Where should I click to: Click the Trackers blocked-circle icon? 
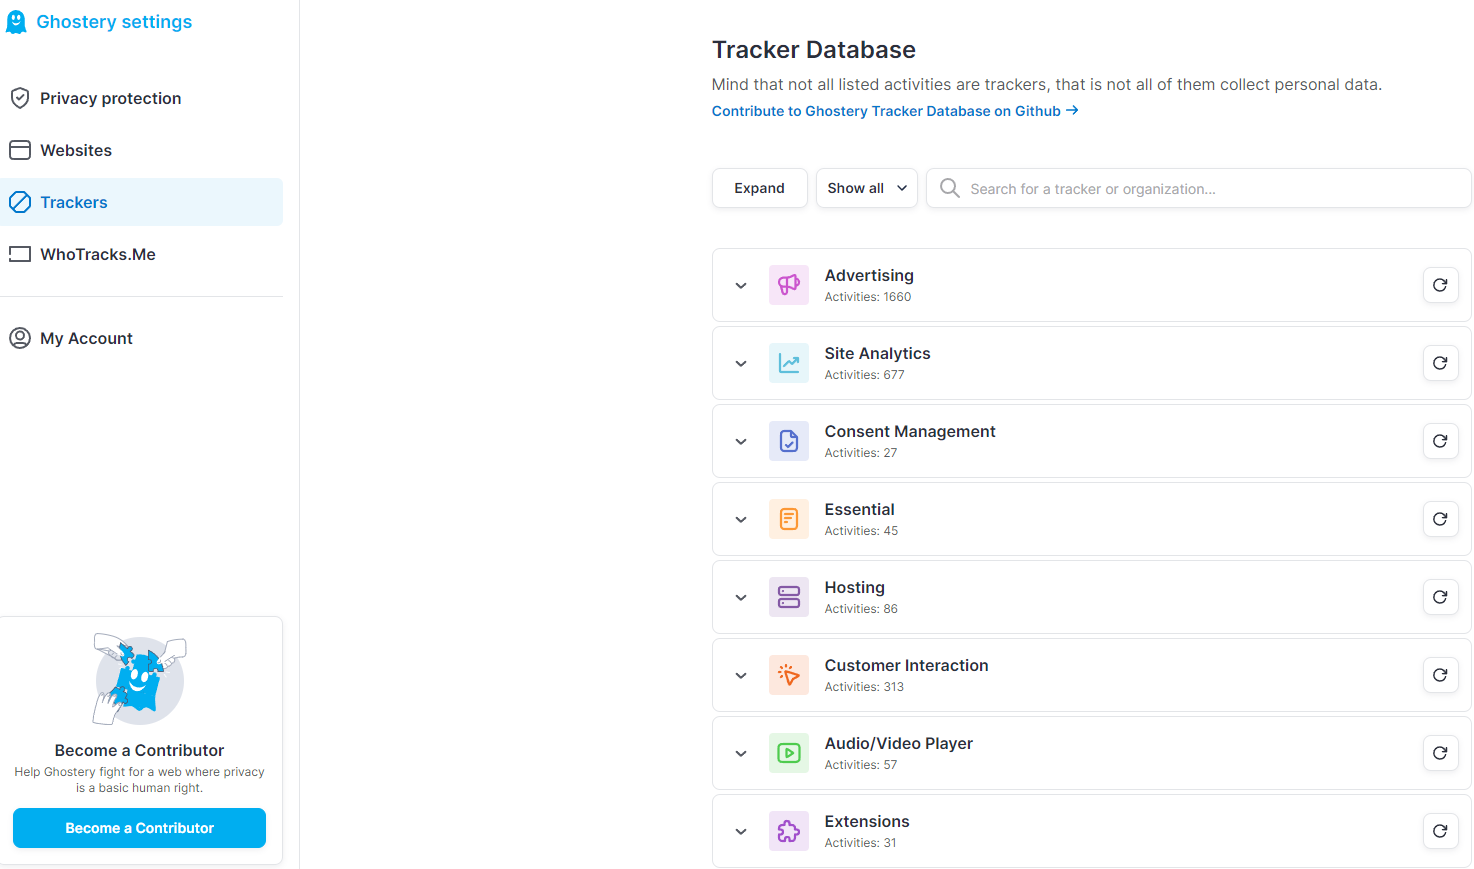pos(20,202)
